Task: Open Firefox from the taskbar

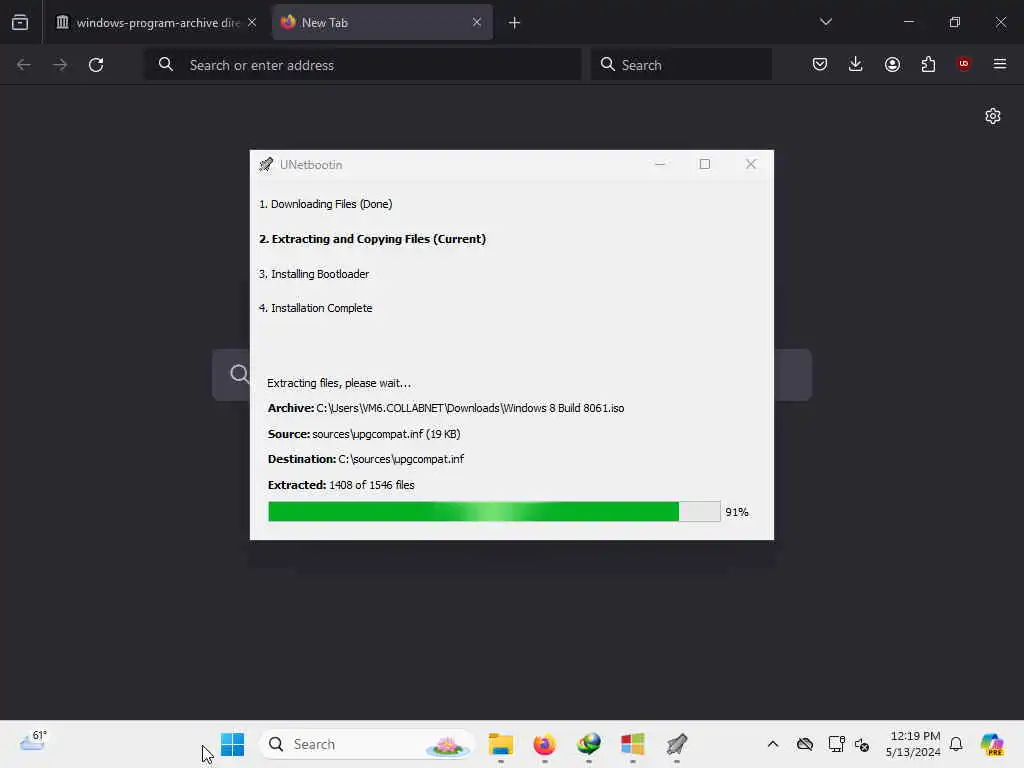Action: tap(545, 744)
